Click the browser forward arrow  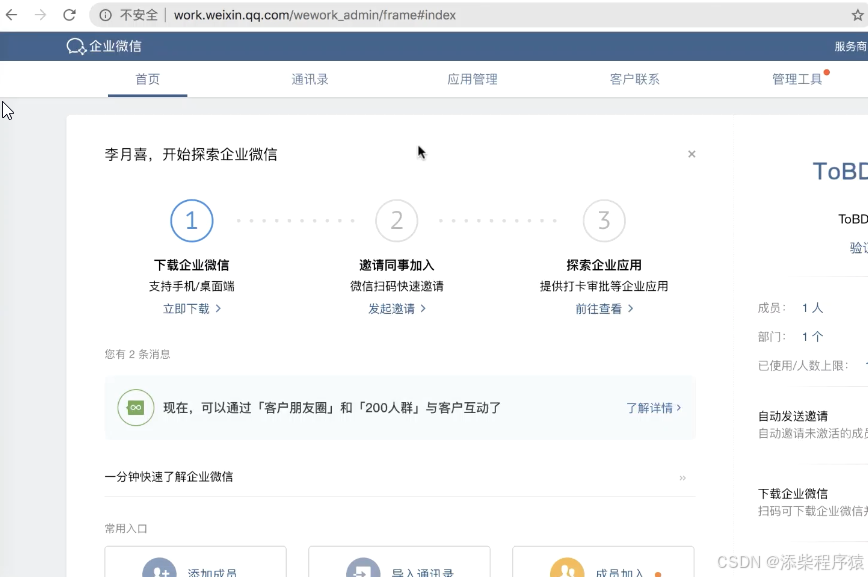coord(40,15)
